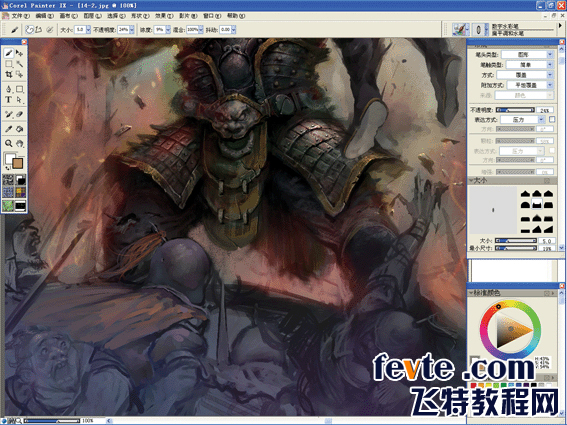Open the brush category selector icon
The width and height of the screenshot is (567, 425).
tap(460, 29)
